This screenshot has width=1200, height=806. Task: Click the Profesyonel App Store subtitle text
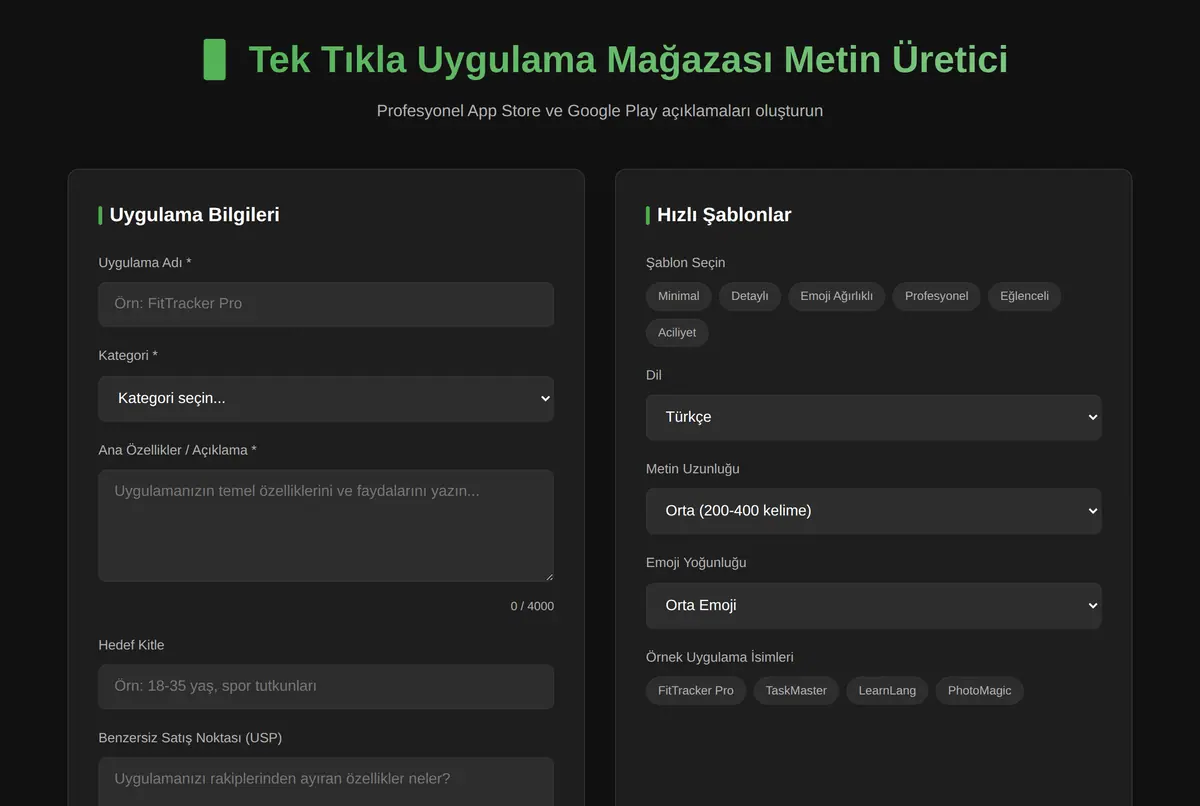[600, 111]
